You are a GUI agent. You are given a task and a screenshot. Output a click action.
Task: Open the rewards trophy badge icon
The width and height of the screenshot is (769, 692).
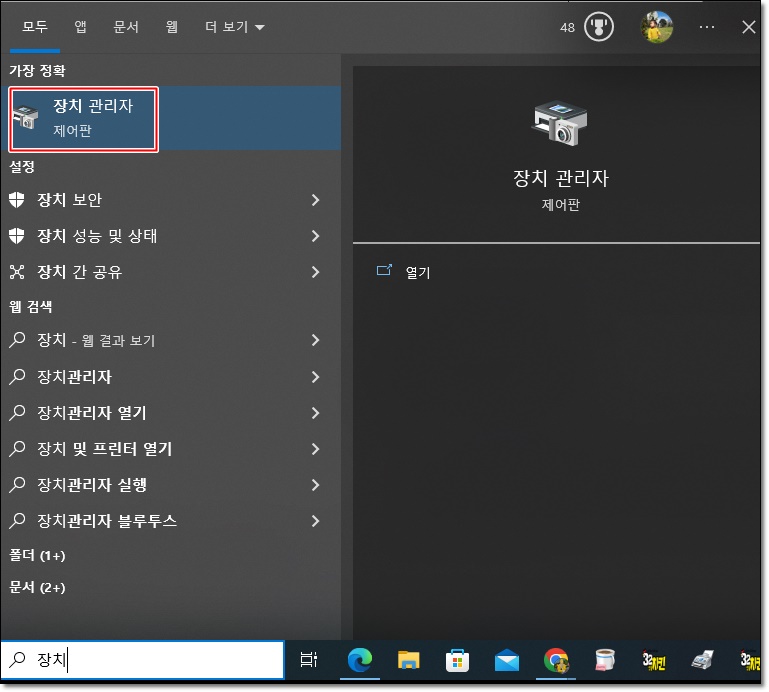(598, 26)
